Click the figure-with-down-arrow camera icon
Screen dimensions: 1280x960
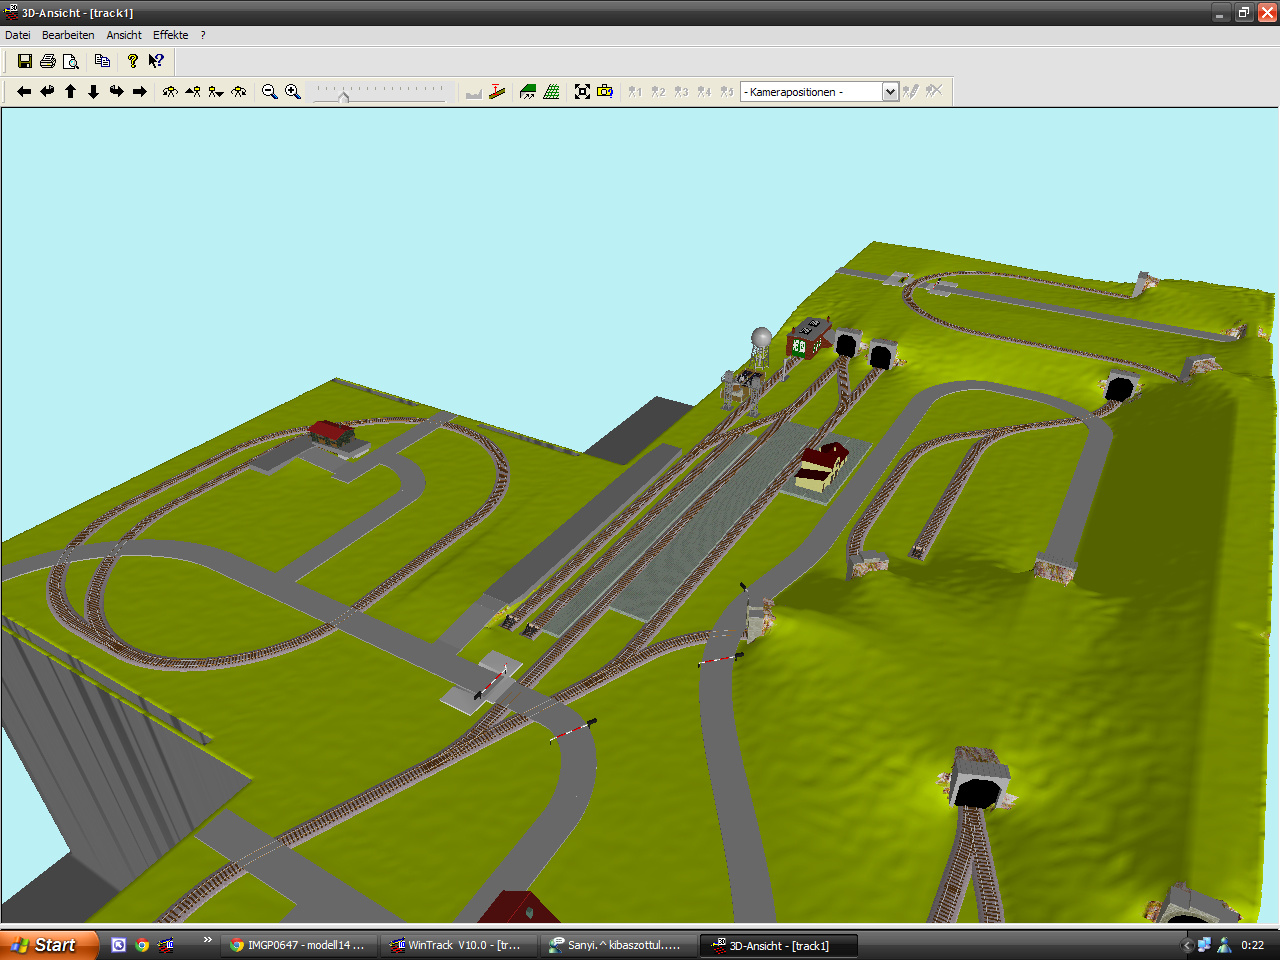click(x=216, y=91)
